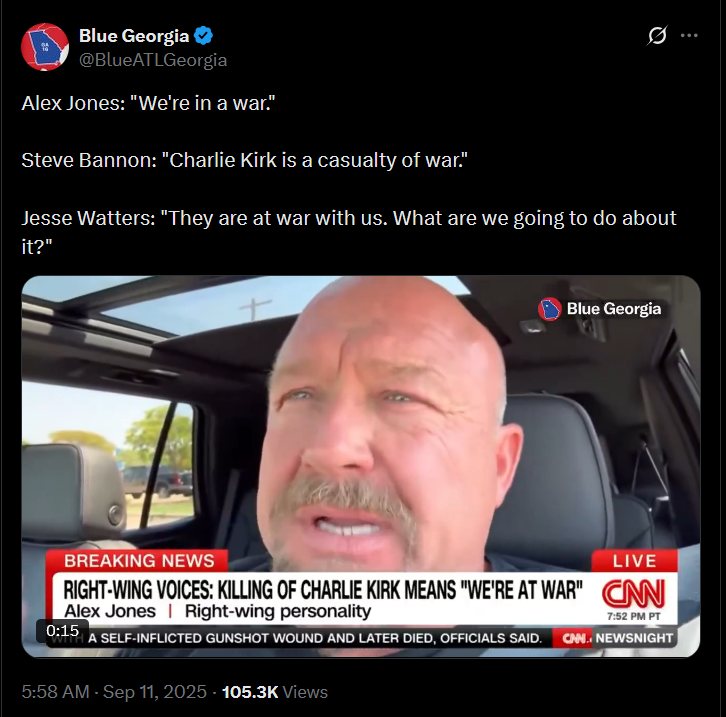Open the 5:58 AM · Sep 11, 2025 timestamp

tap(114, 692)
